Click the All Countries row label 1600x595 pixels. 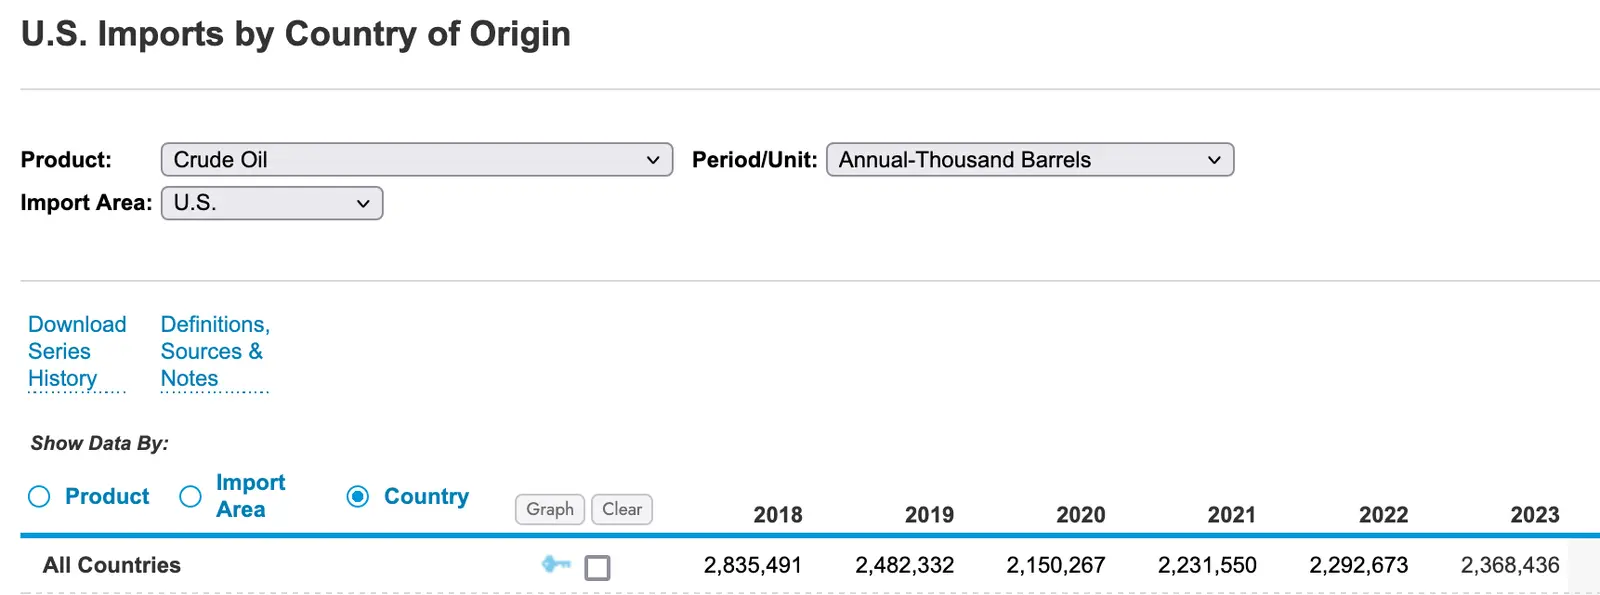pyautogui.click(x=112, y=565)
